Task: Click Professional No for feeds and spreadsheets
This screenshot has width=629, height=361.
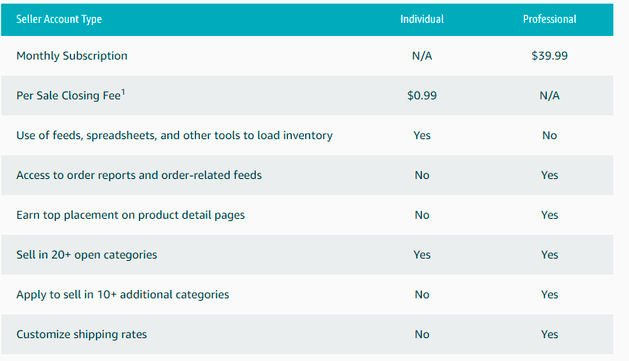Action: [x=550, y=136]
